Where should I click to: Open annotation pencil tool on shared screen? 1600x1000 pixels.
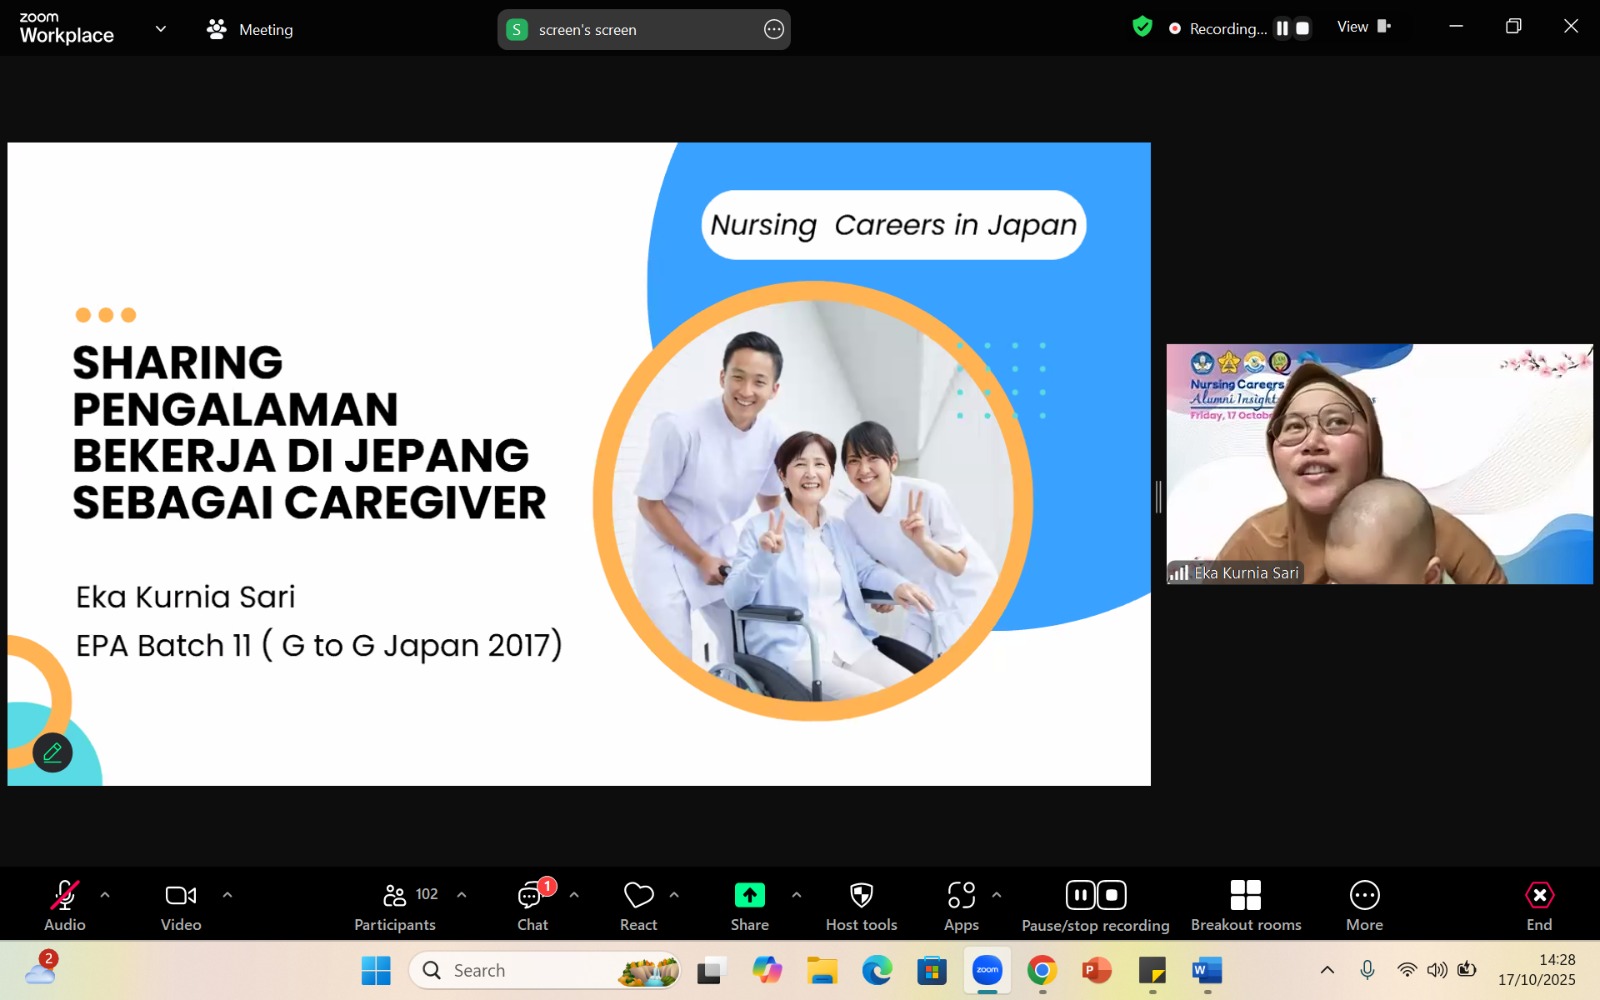(52, 753)
